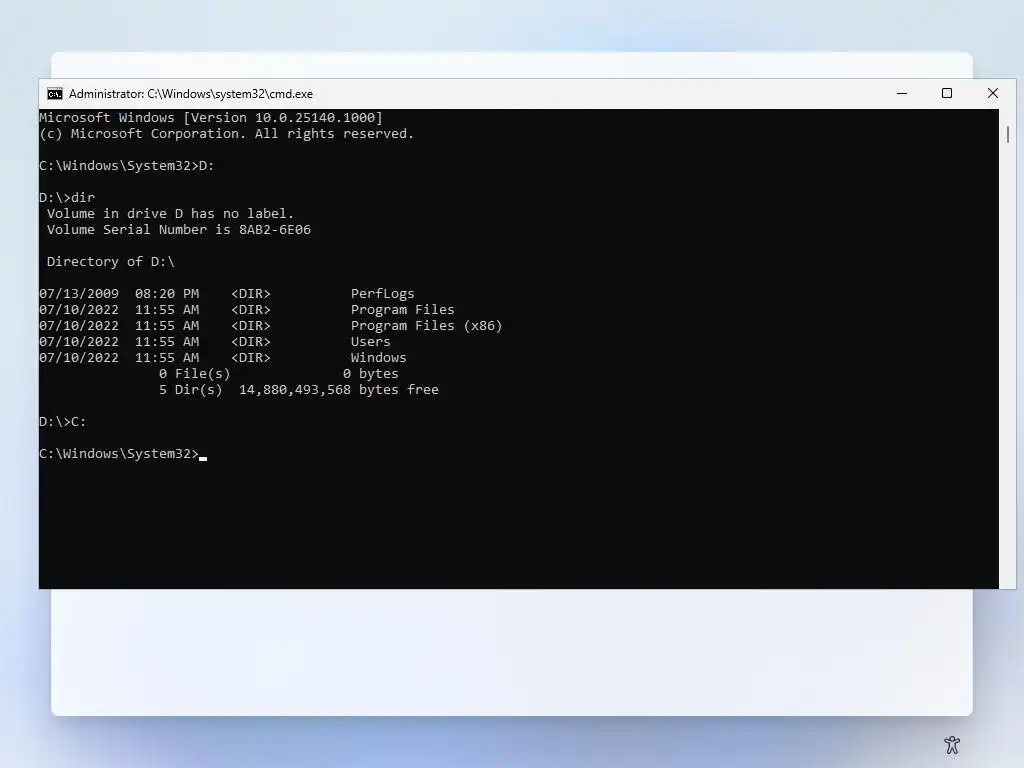Click the 'Users' directory entry
This screenshot has width=1024, height=768.
370,342
